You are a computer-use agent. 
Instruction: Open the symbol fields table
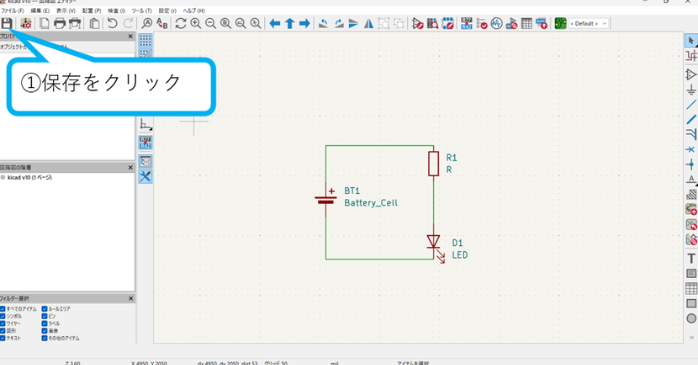(527, 23)
